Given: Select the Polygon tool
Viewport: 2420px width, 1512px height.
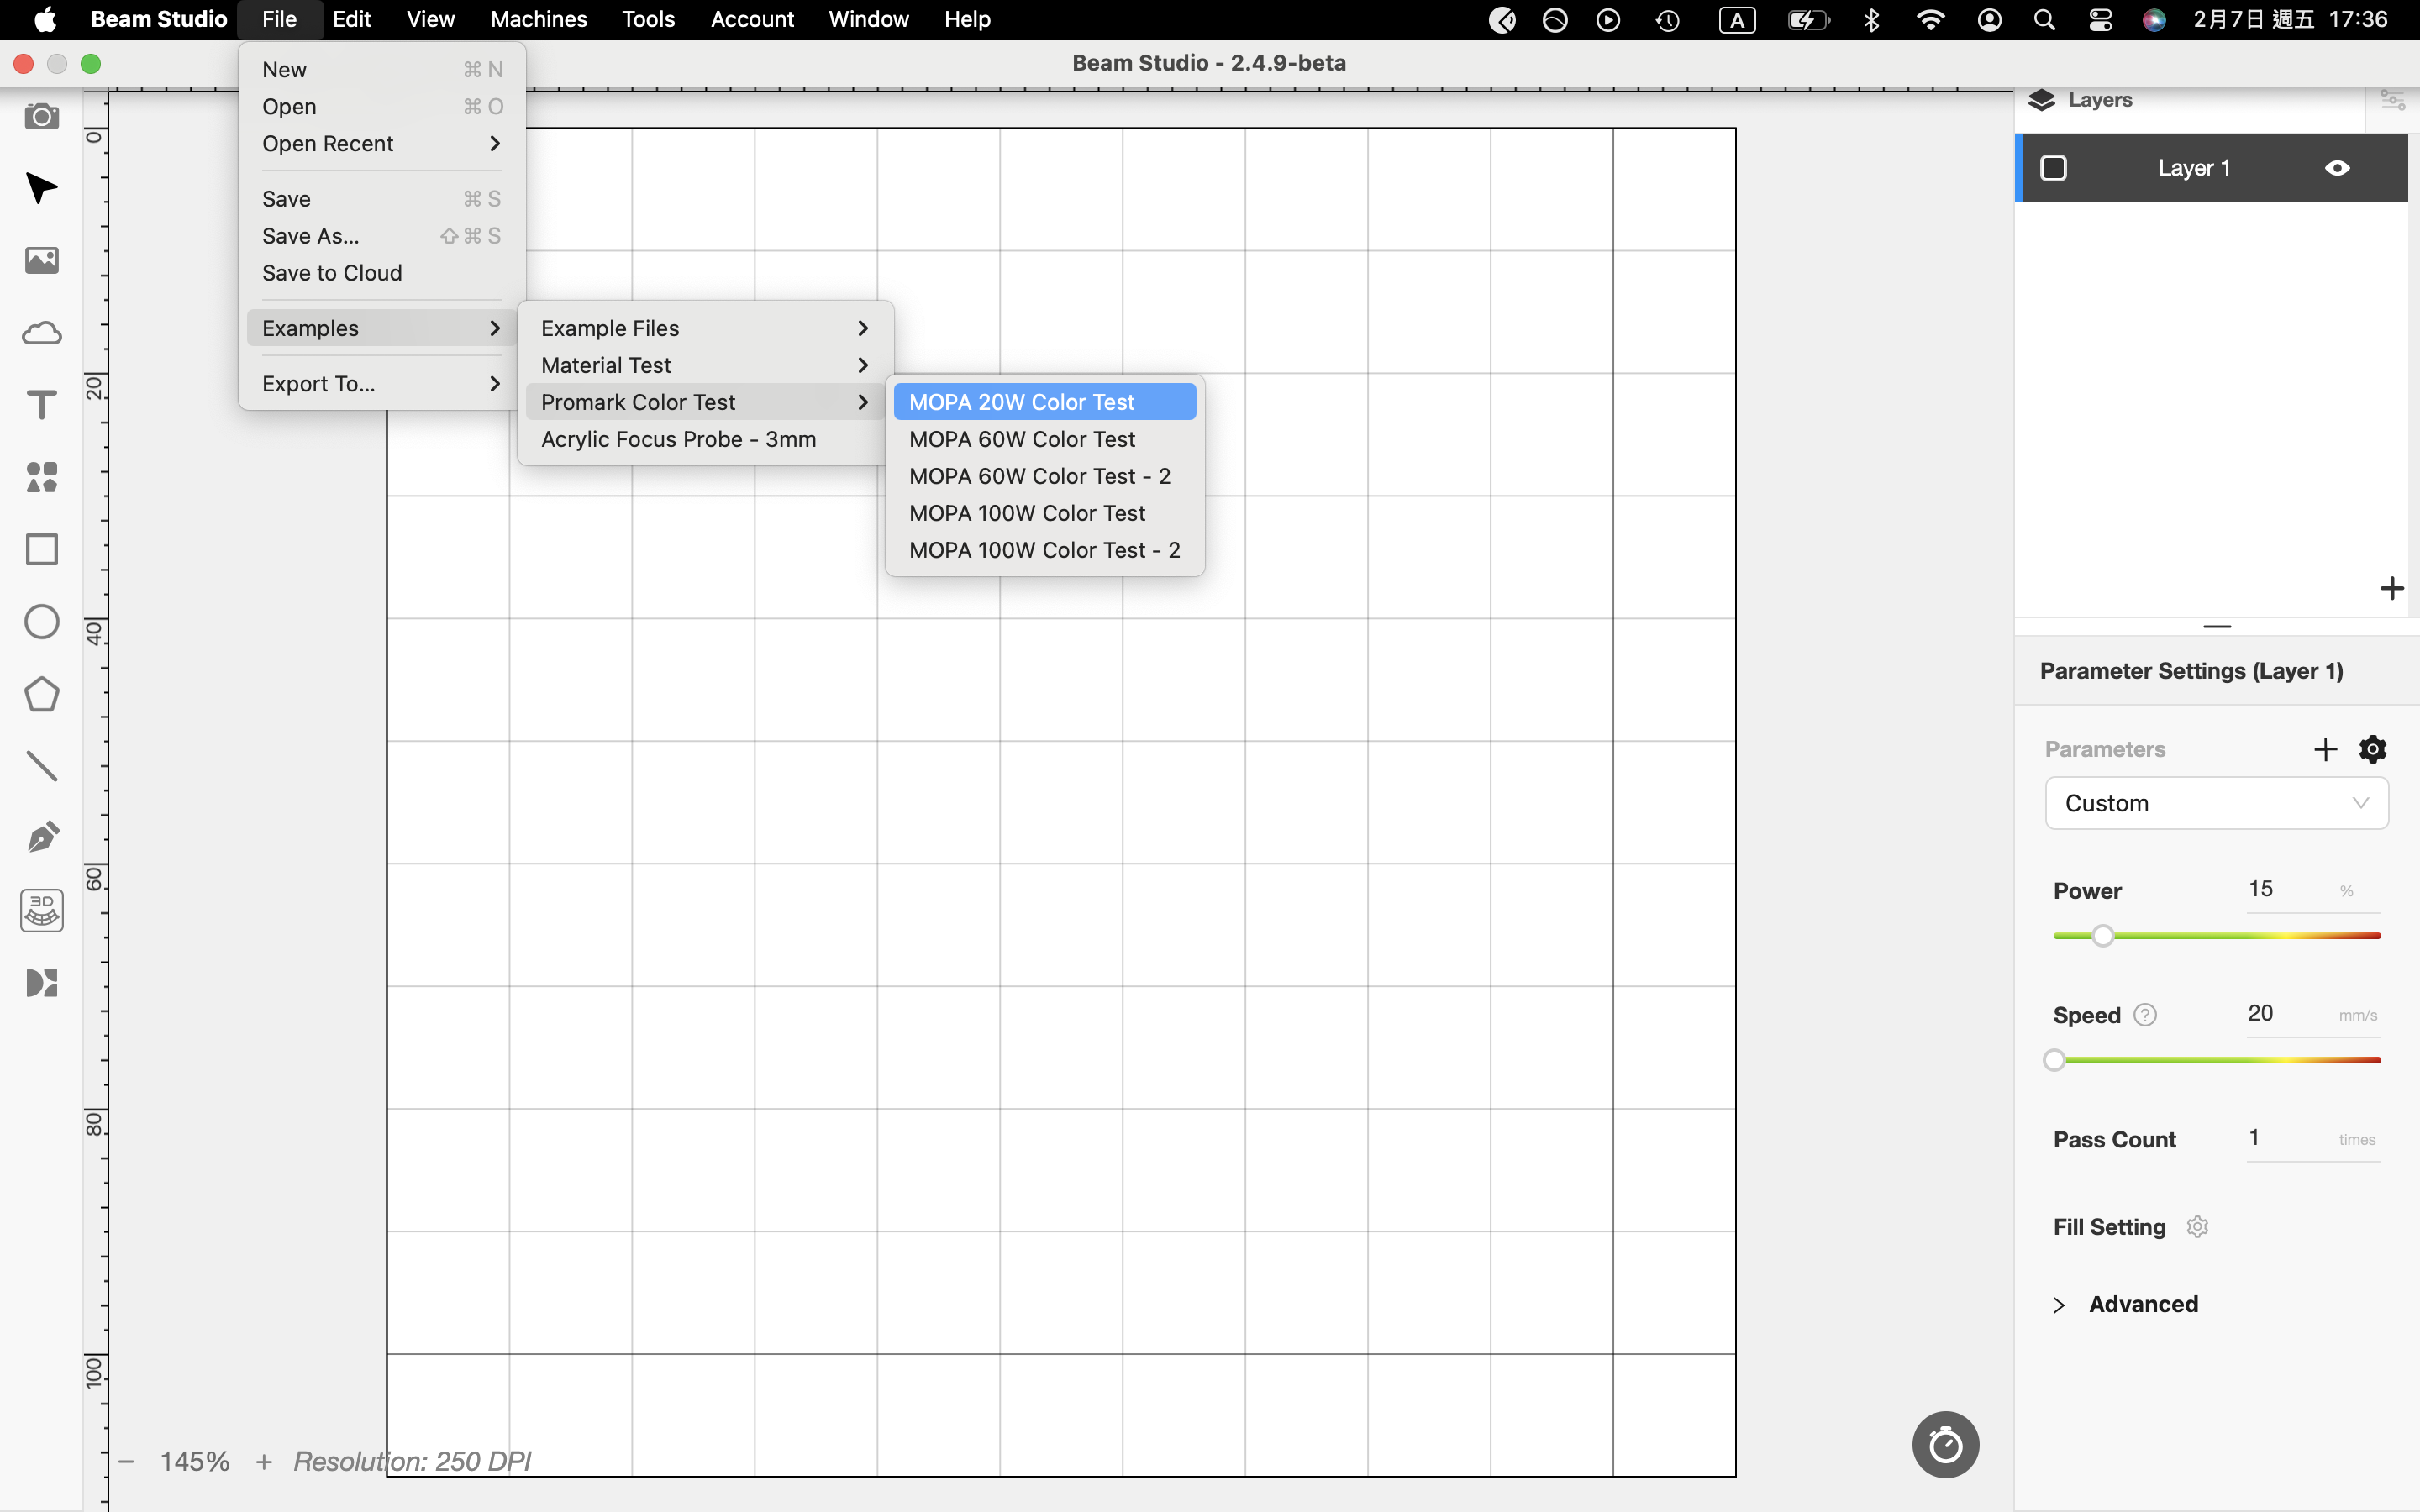Looking at the screenshot, I should 41,694.
